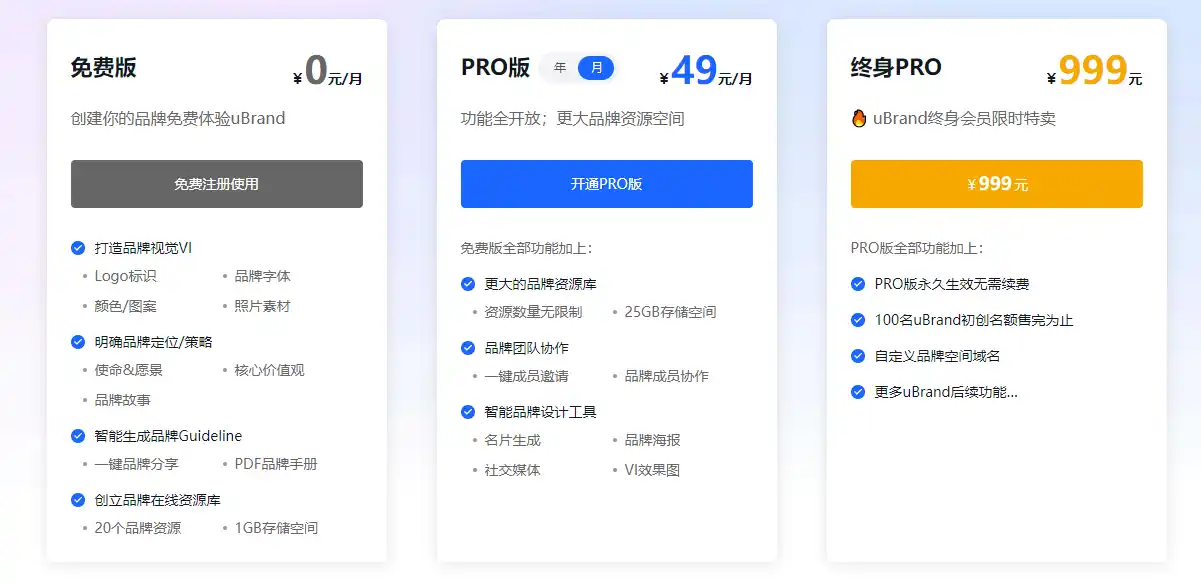Select the 月 billing option
The width and height of the screenshot is (1201, 584).
(596, 68)
